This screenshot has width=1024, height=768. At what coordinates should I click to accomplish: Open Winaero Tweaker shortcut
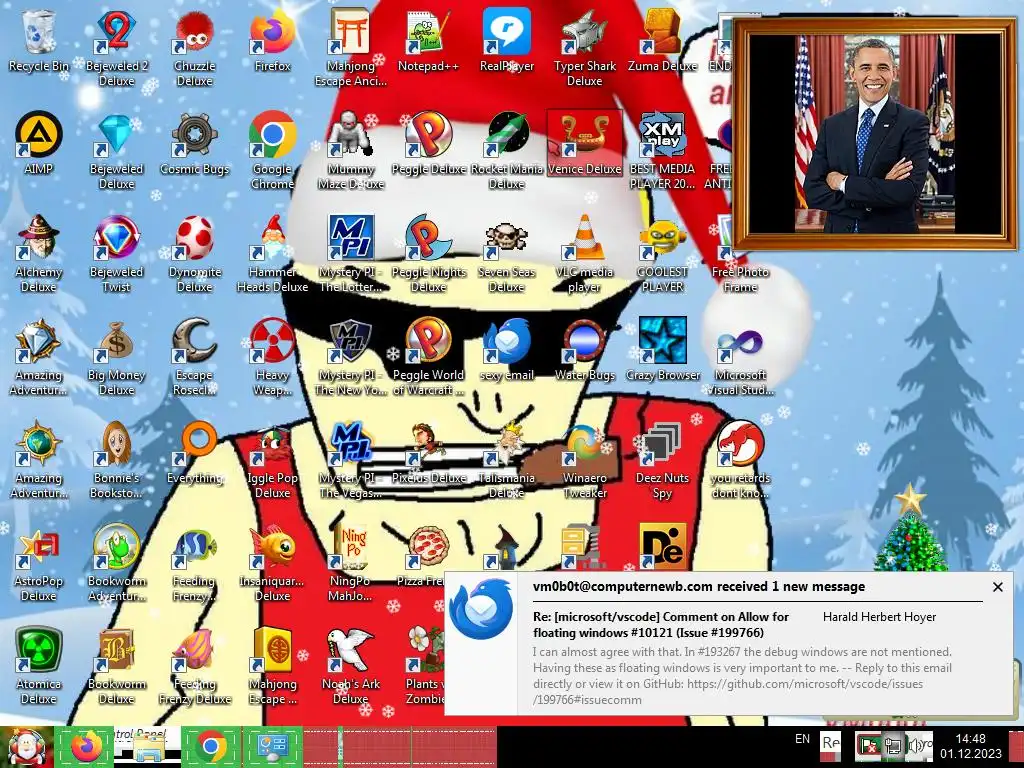584,460
